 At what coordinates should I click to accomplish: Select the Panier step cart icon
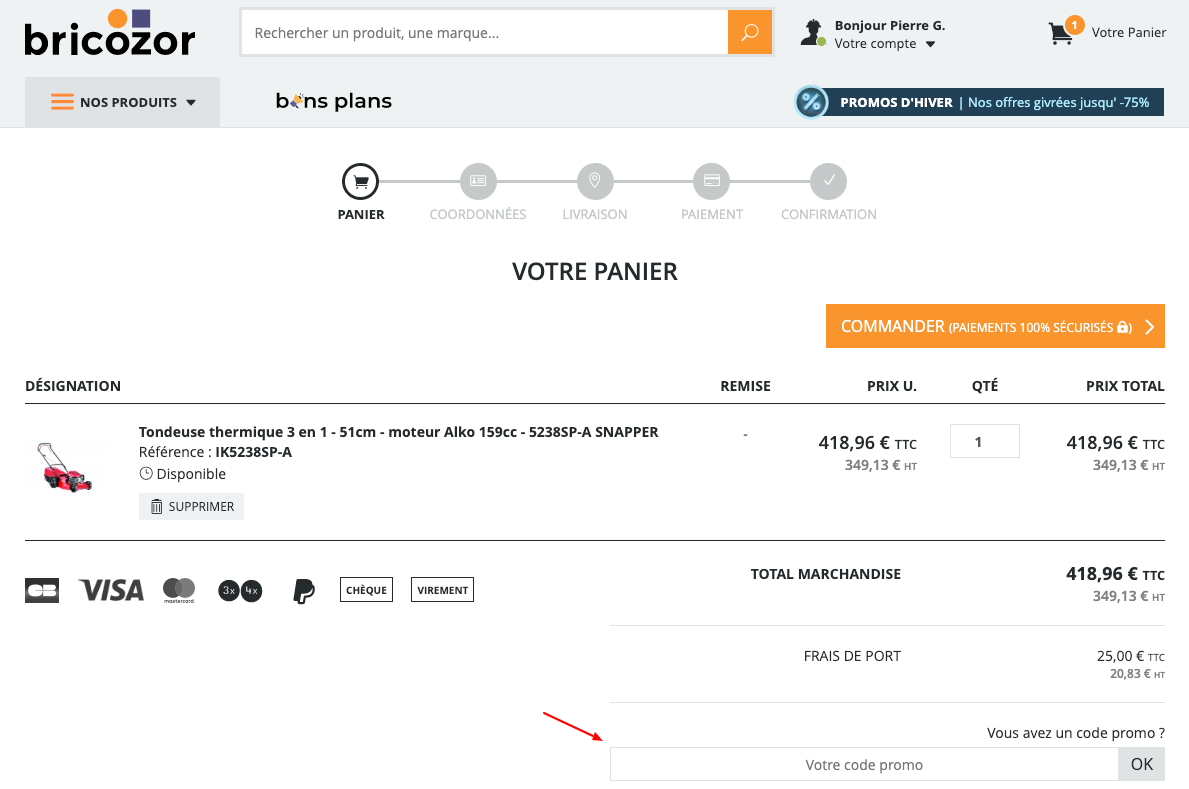[x=361, y=182]
